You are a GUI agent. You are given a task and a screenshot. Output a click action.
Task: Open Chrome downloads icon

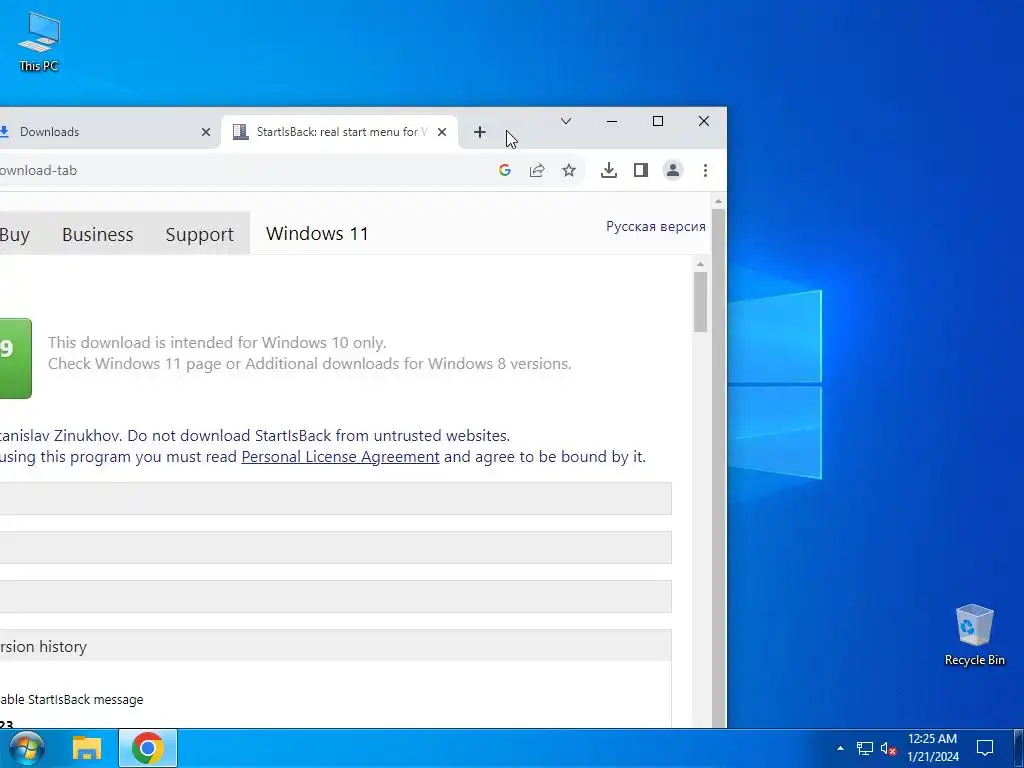tap(609, 170)
